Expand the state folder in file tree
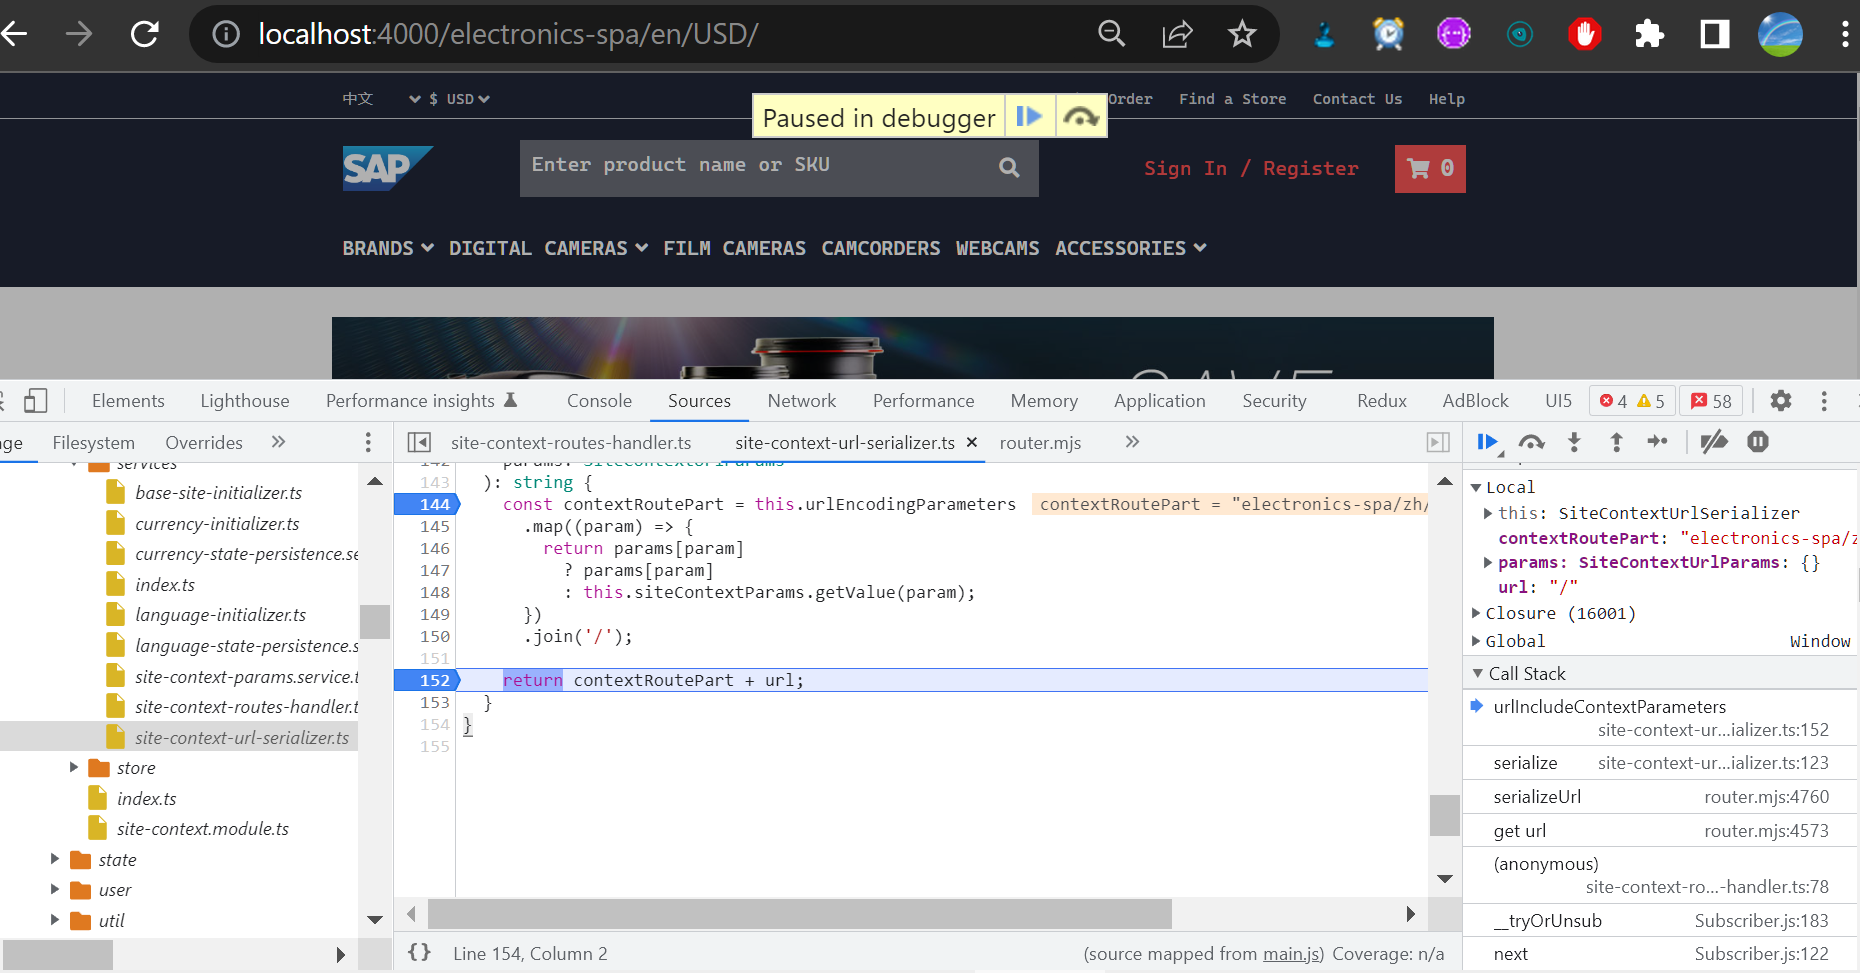 (x=55, y=859)
